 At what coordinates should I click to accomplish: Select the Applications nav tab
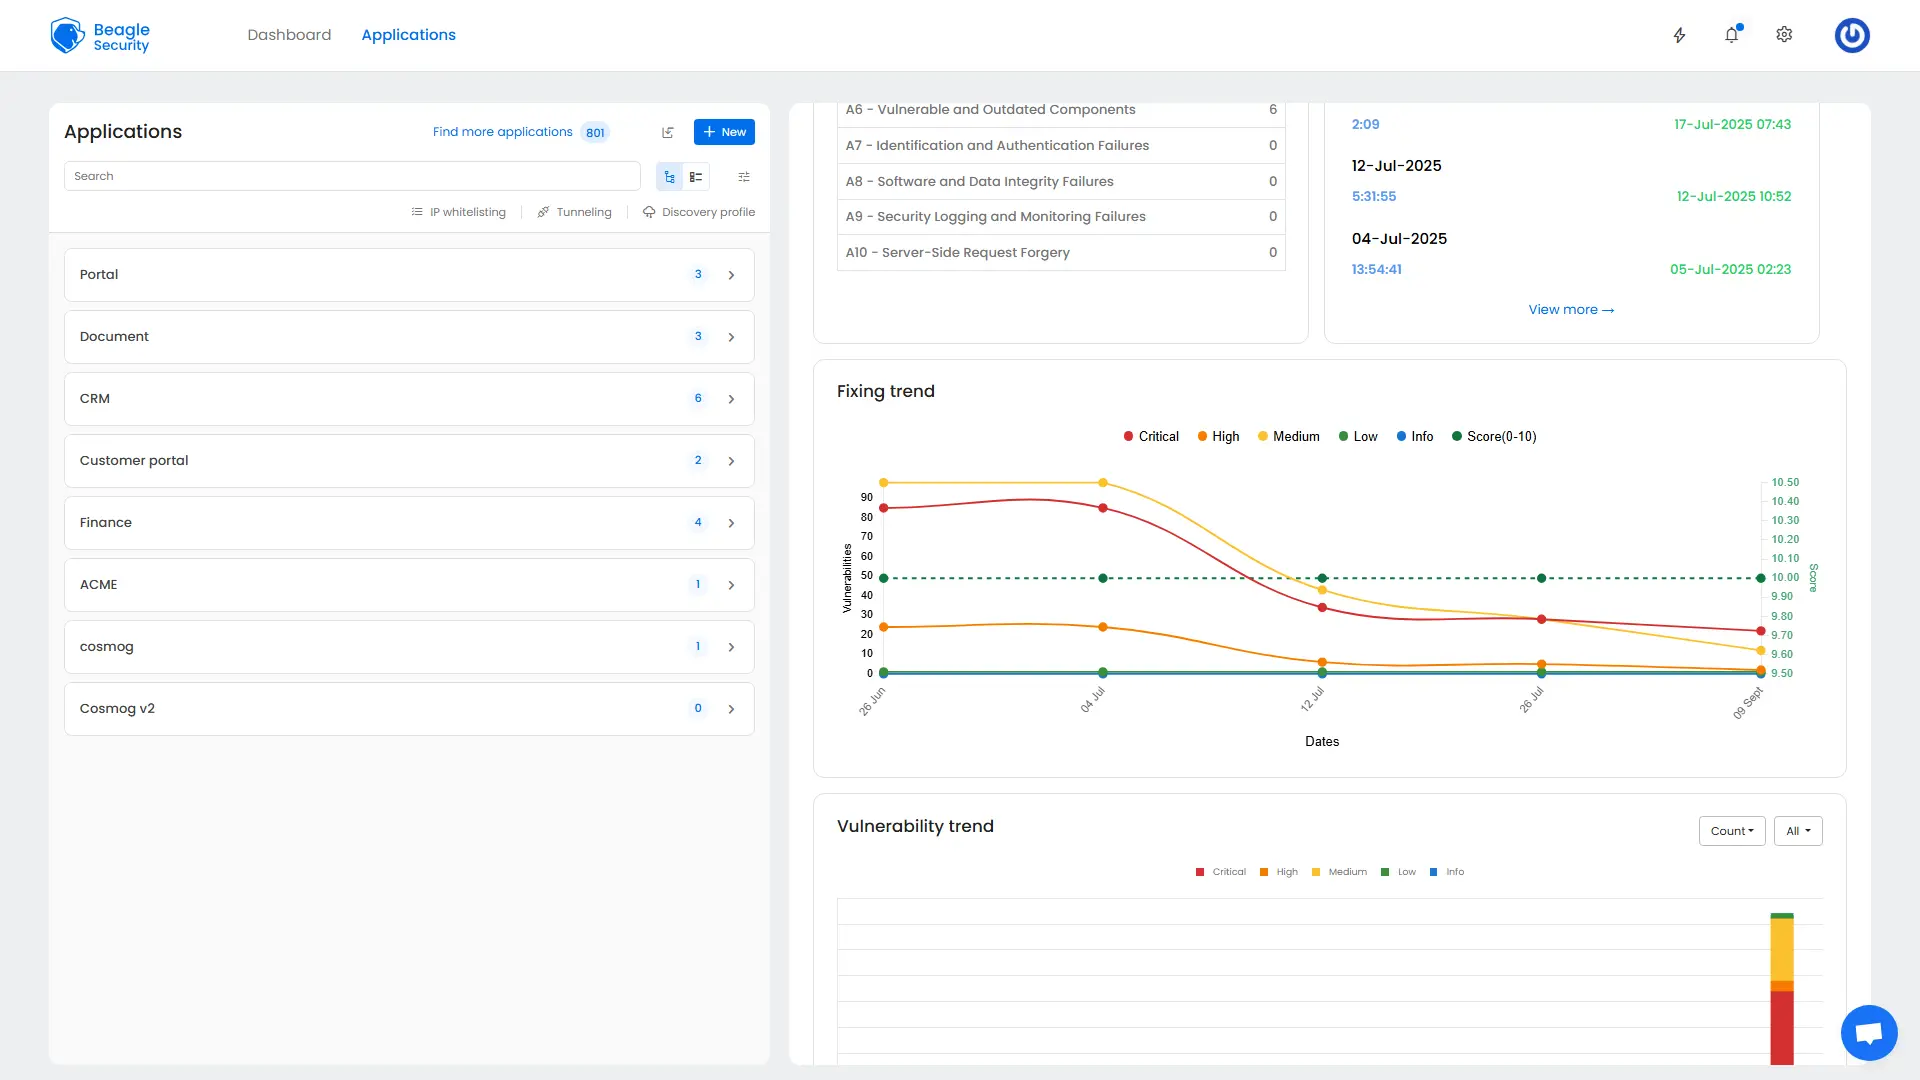tap(408, 35)
